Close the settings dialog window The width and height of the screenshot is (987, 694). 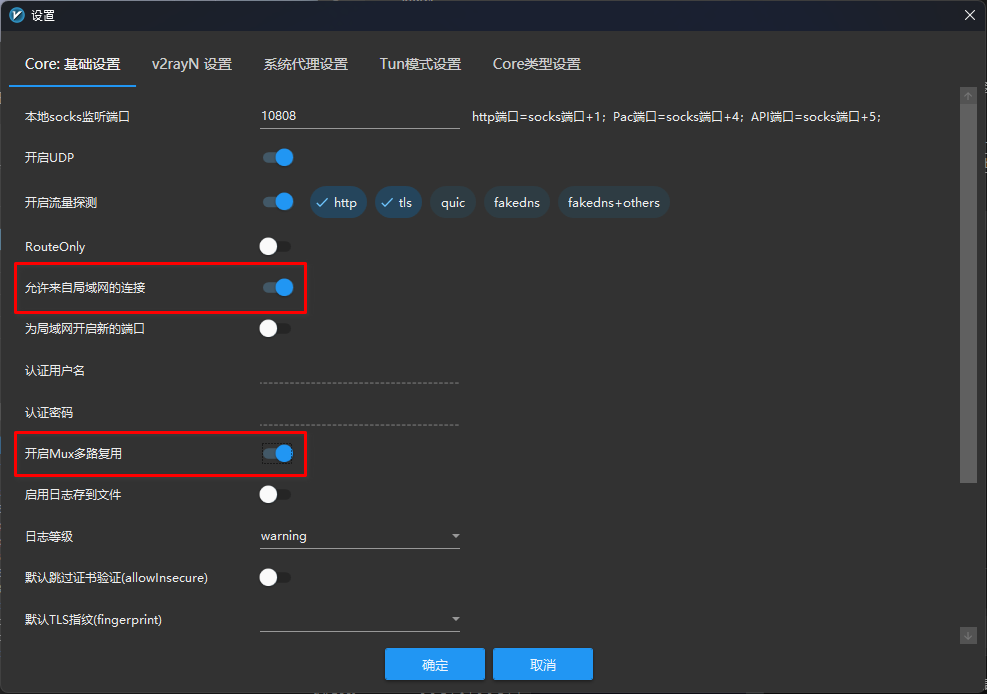(968, 15)
